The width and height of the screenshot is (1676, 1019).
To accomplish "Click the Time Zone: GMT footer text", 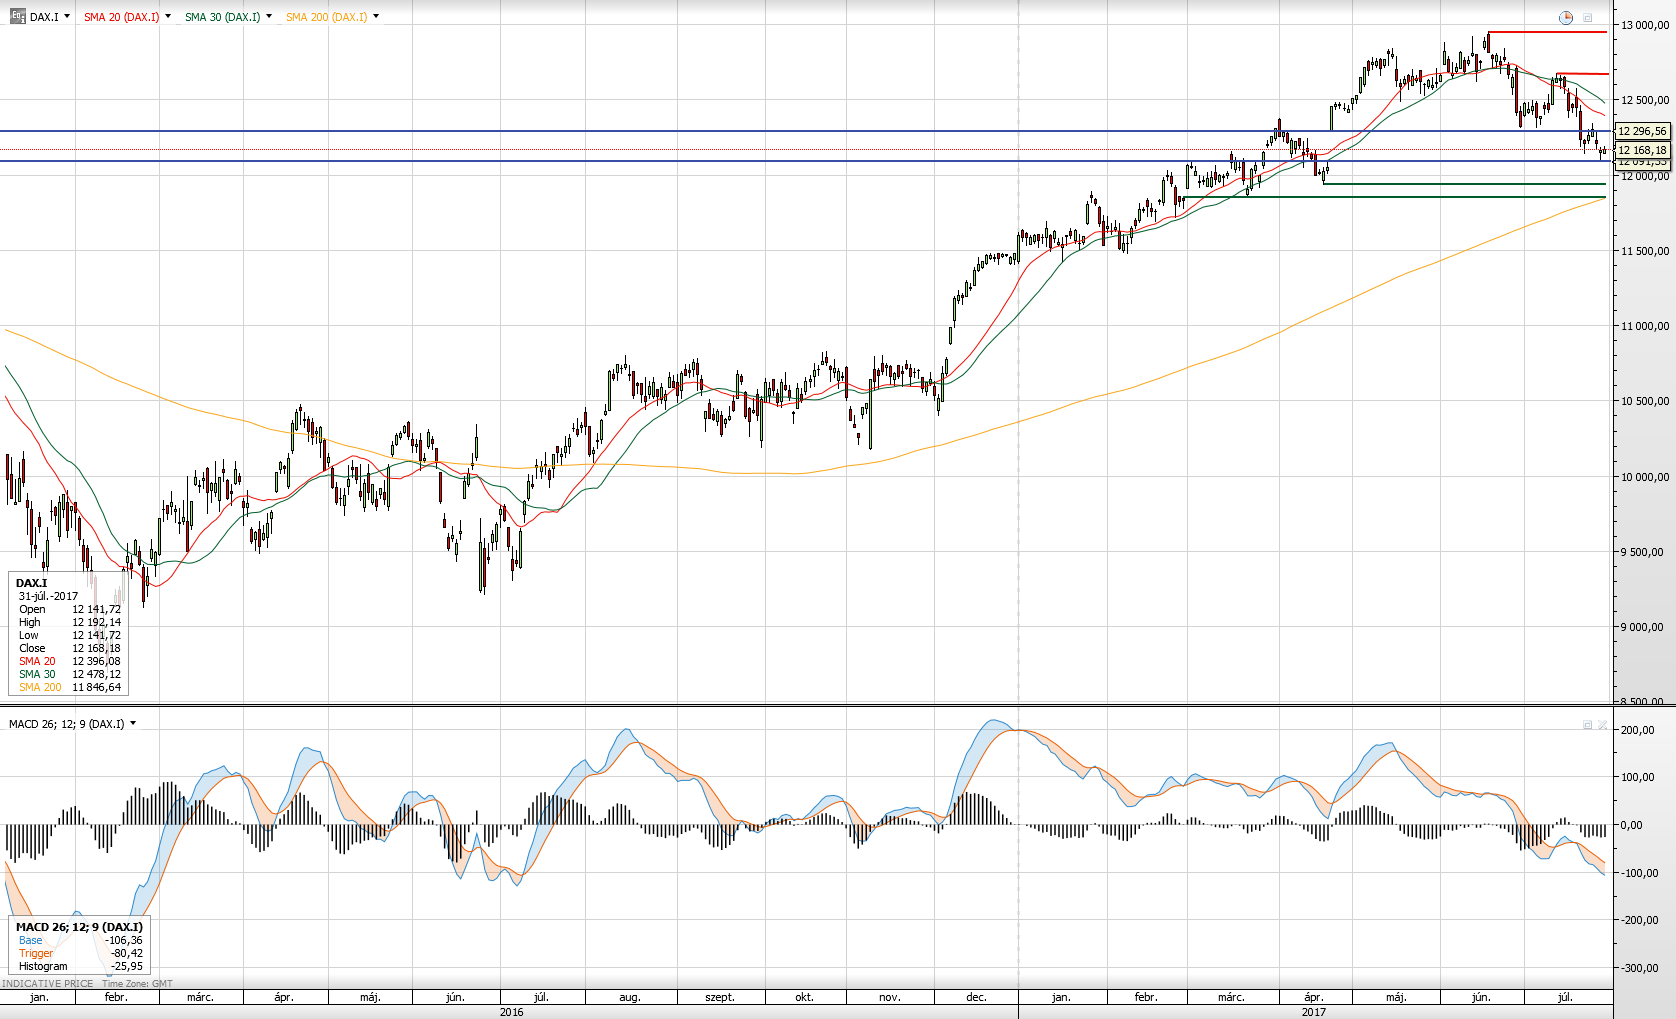I will (x=137, y=984).
